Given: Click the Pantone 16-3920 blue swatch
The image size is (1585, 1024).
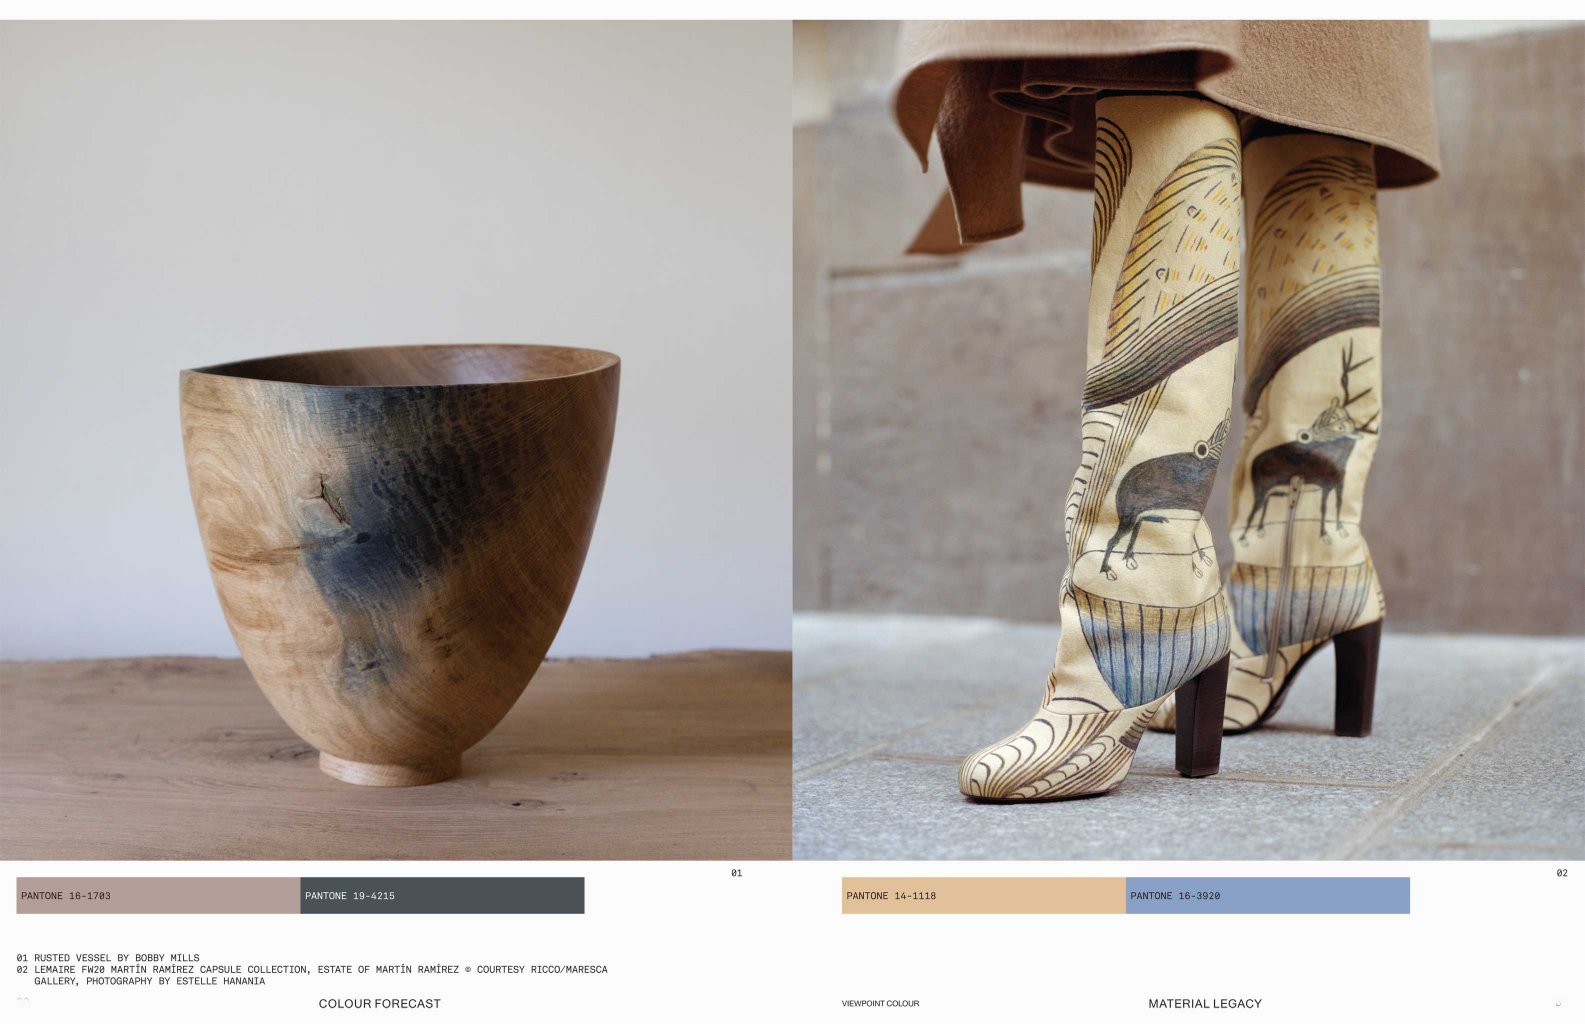Looking at the screenshot, I should (x=1267, y=895).
